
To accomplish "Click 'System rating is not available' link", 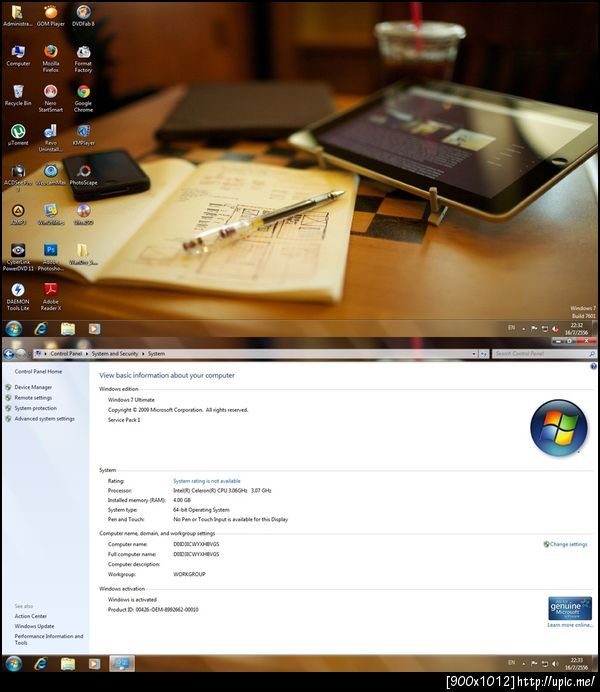I will tap(207, 481).
